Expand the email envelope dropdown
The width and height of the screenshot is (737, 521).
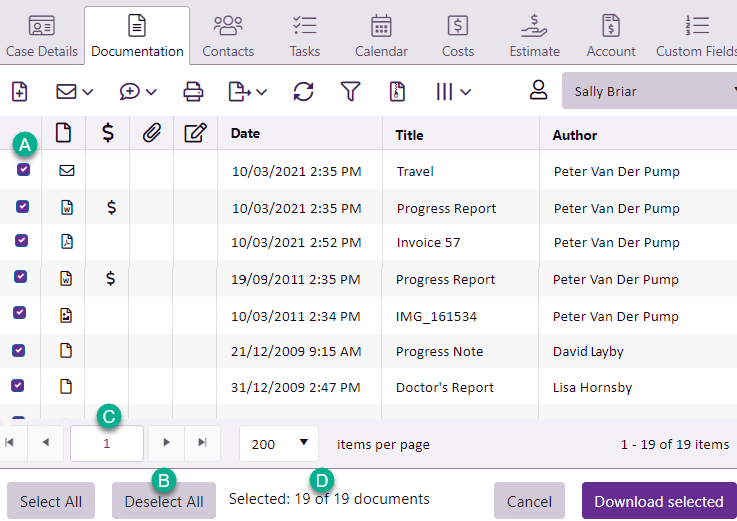coord(75,92)
